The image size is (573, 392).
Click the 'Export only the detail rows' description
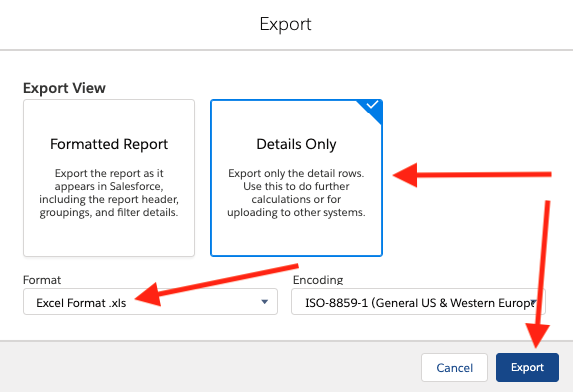pyautogui.click(x=296, y=193)
